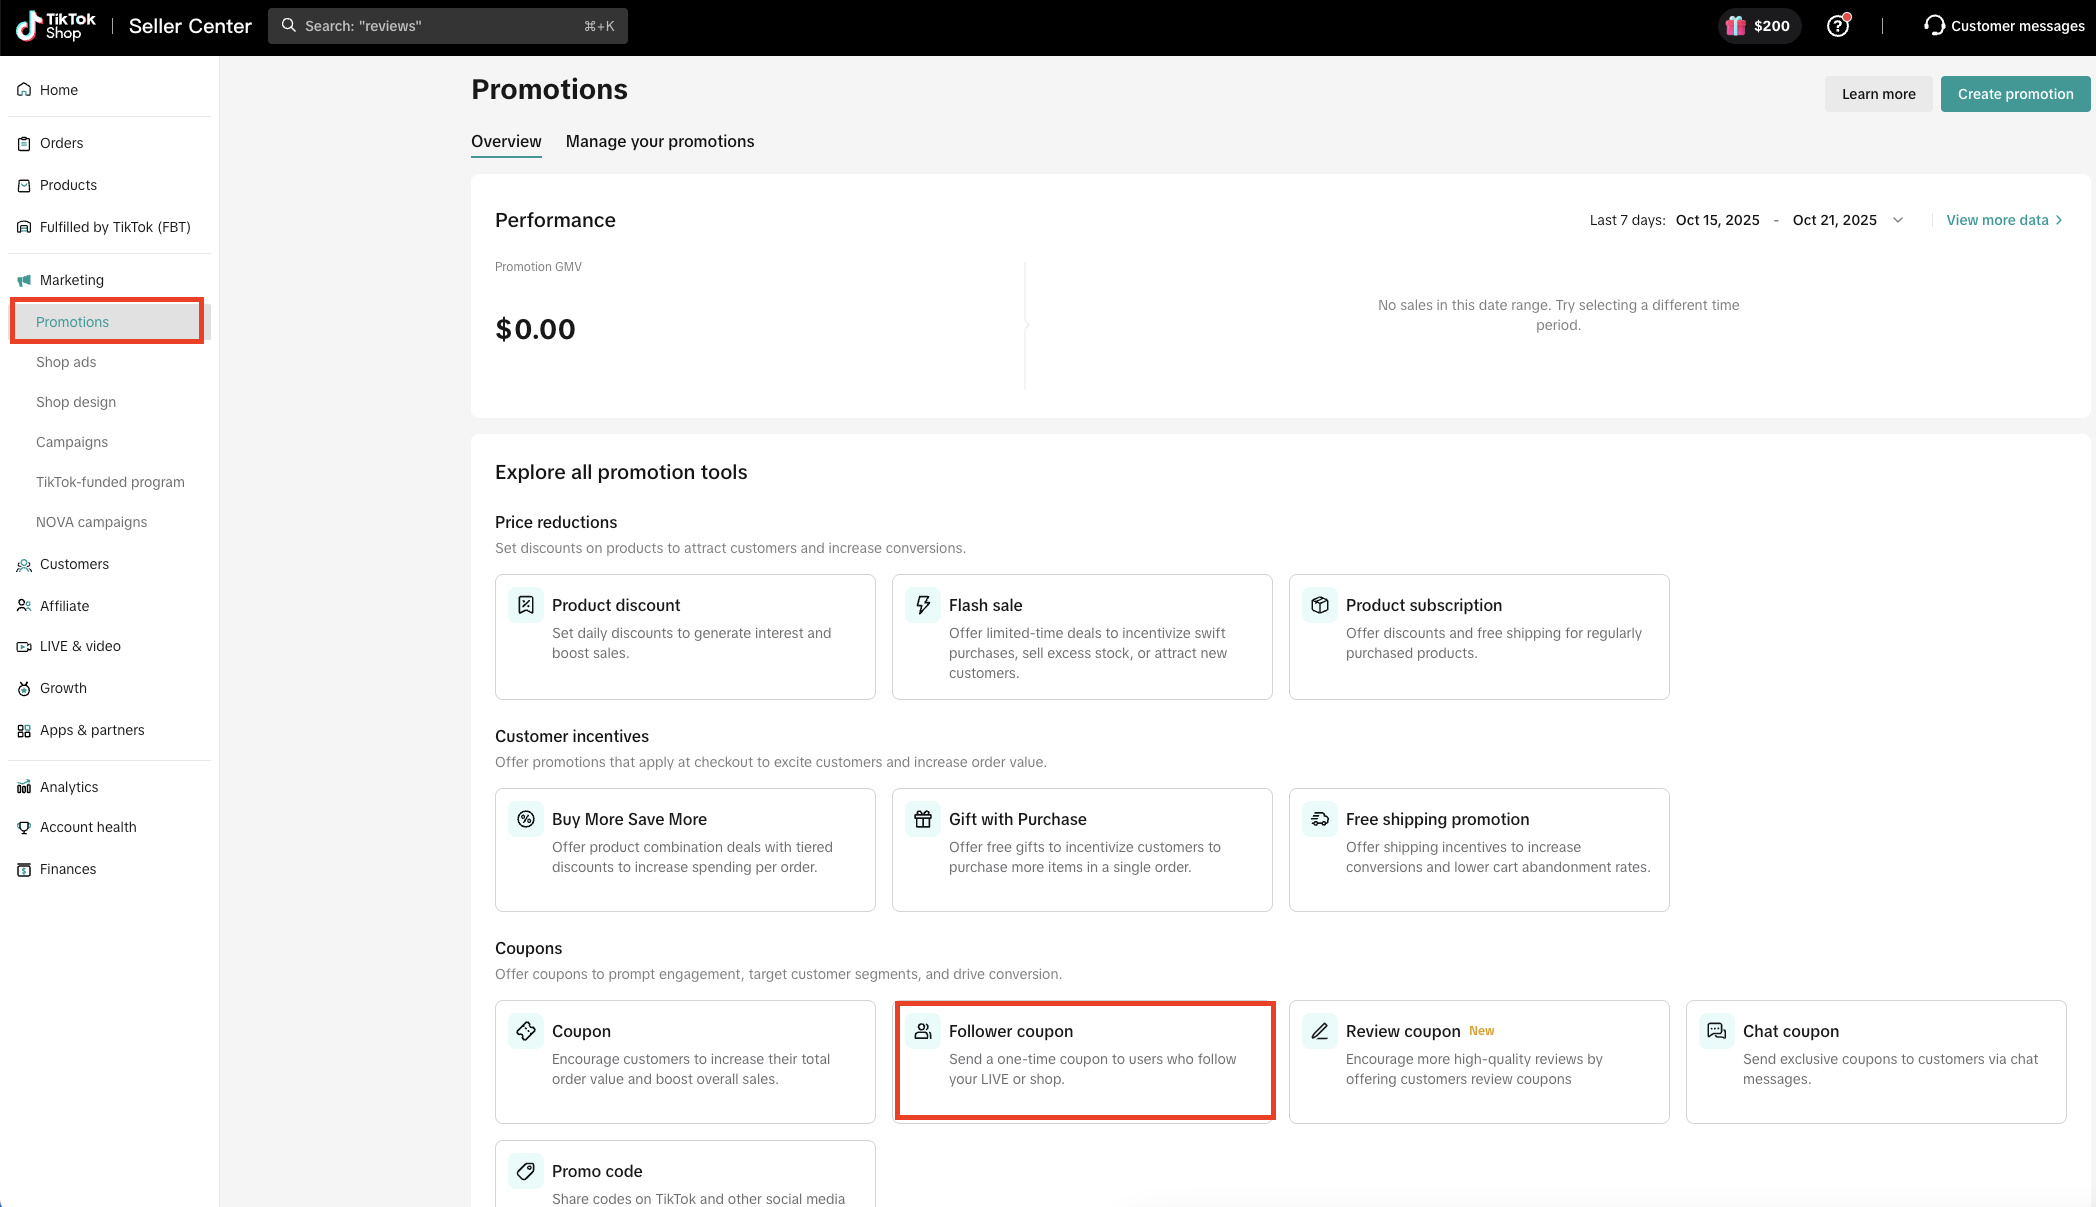The width and height of the screenshot is (2096, 1207).
Task: Click the TikTok Shop logo
Action: (56, 26)
